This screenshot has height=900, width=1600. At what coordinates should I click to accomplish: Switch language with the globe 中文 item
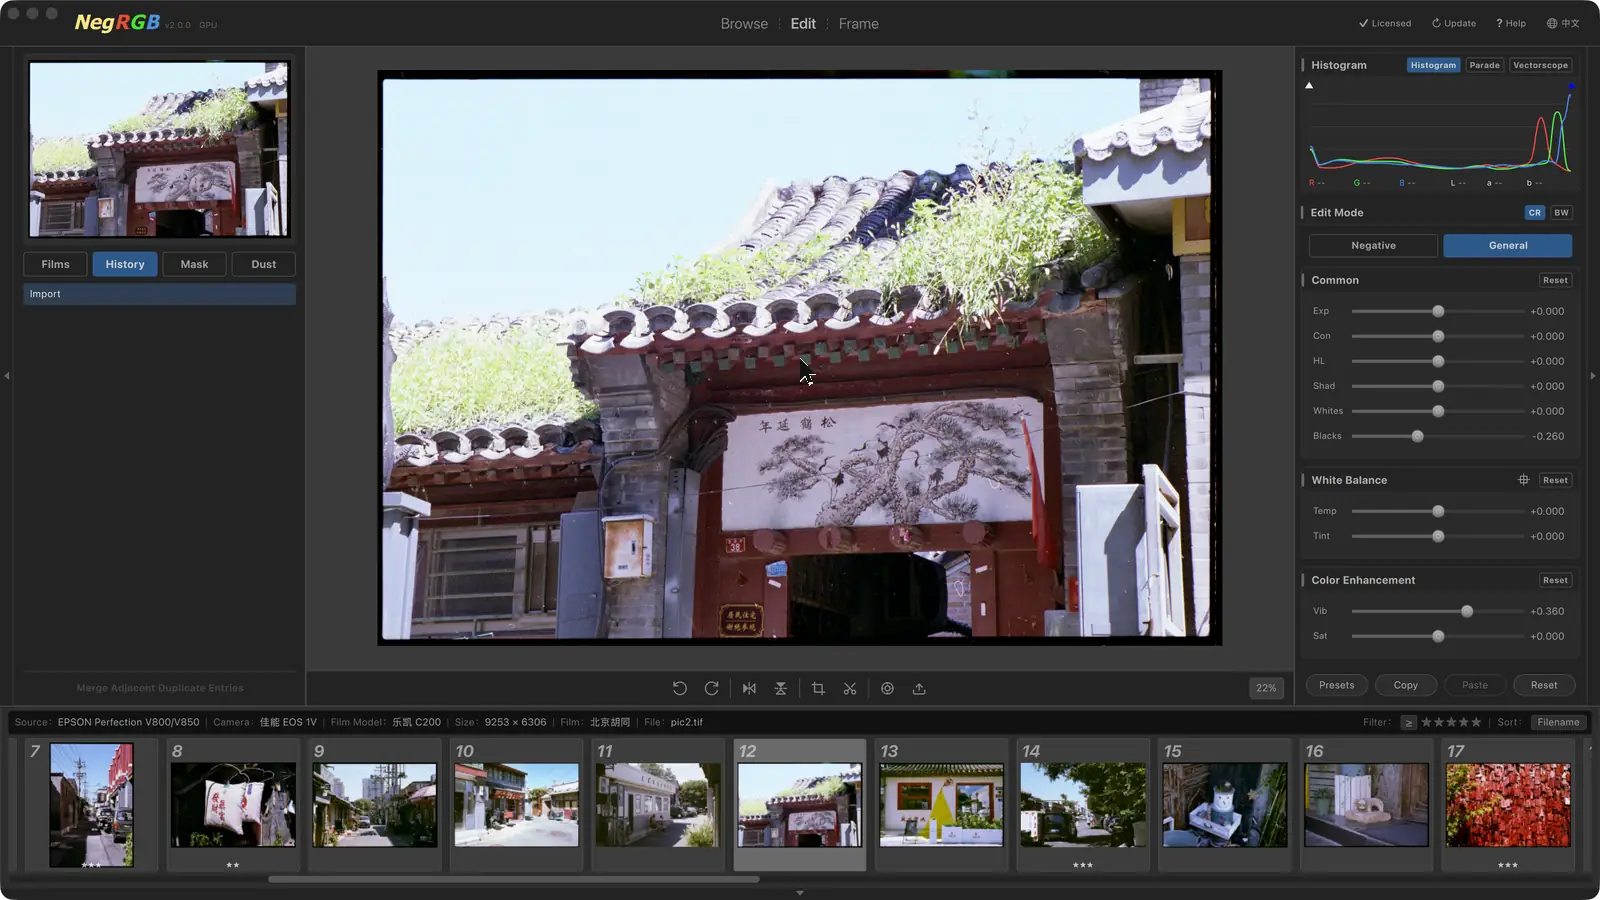coord(1563,23)
